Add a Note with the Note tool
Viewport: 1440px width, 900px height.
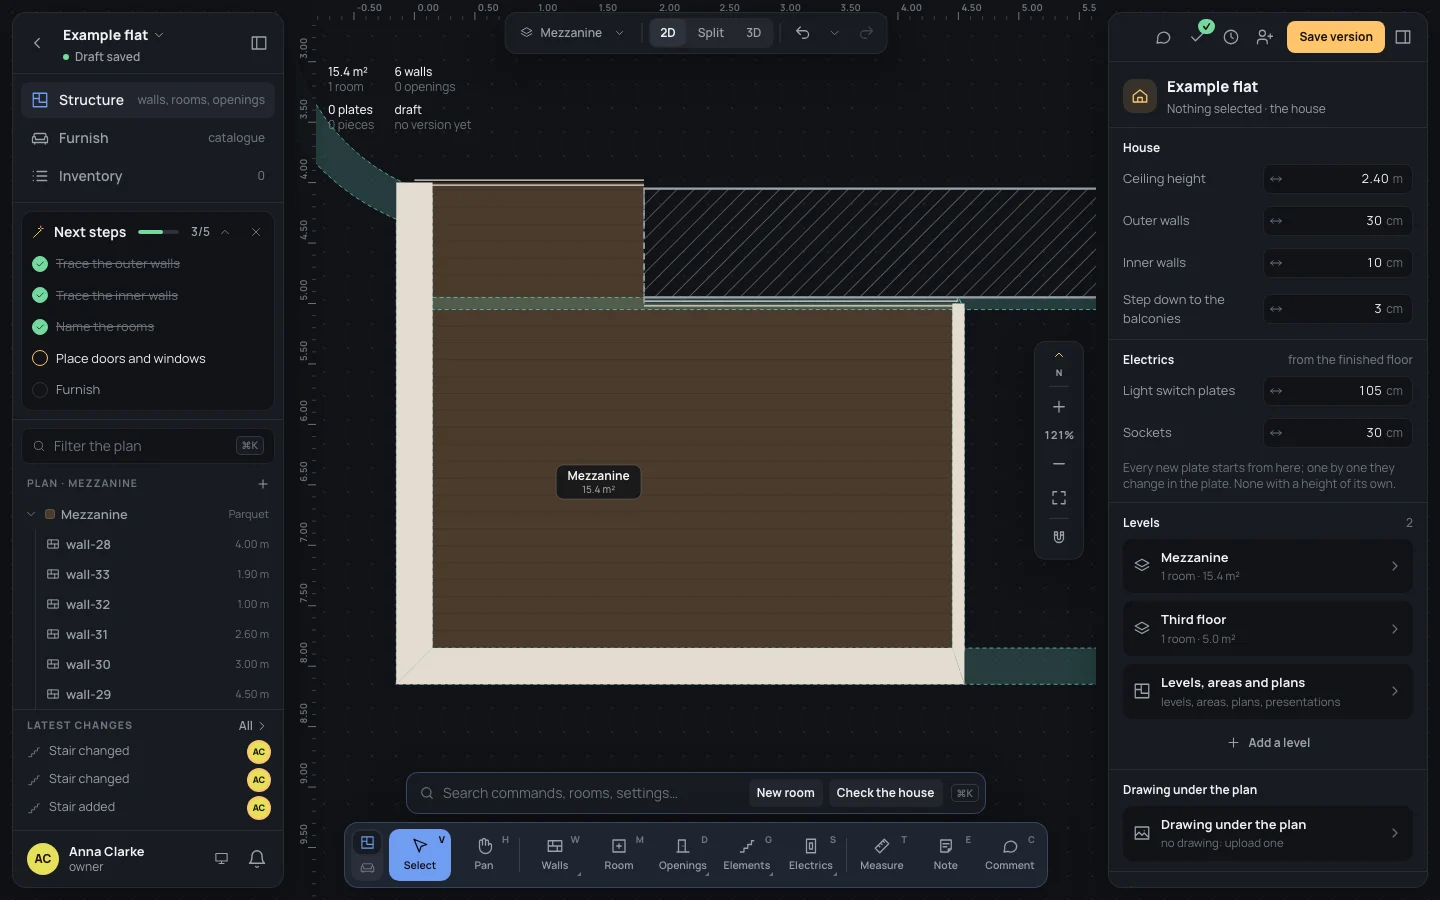point(946,854)
